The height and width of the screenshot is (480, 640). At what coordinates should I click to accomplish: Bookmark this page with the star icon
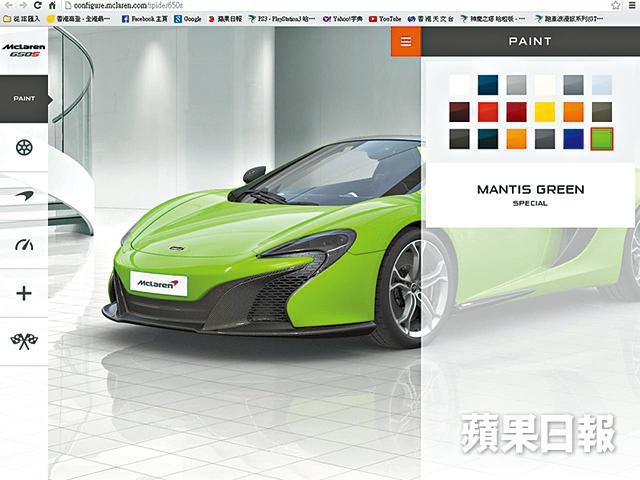point(616,5)
